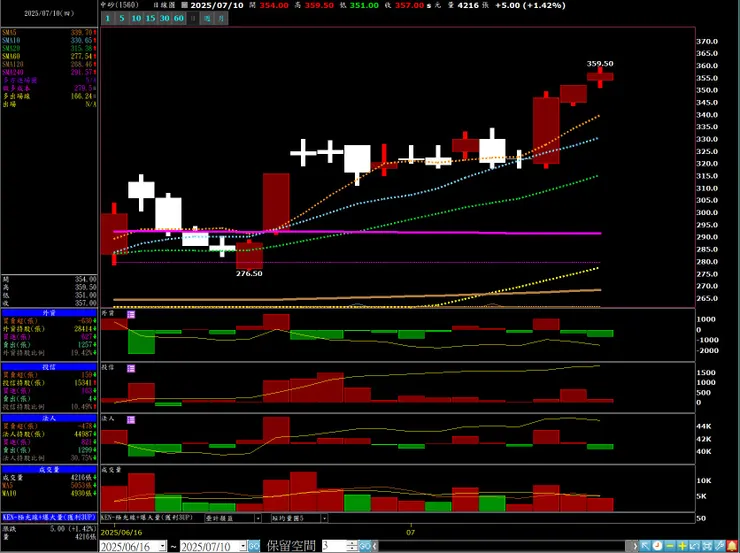Switch to the 1-minute timeframe button
This screenshot has width=740, height=553.
(108, 18)
